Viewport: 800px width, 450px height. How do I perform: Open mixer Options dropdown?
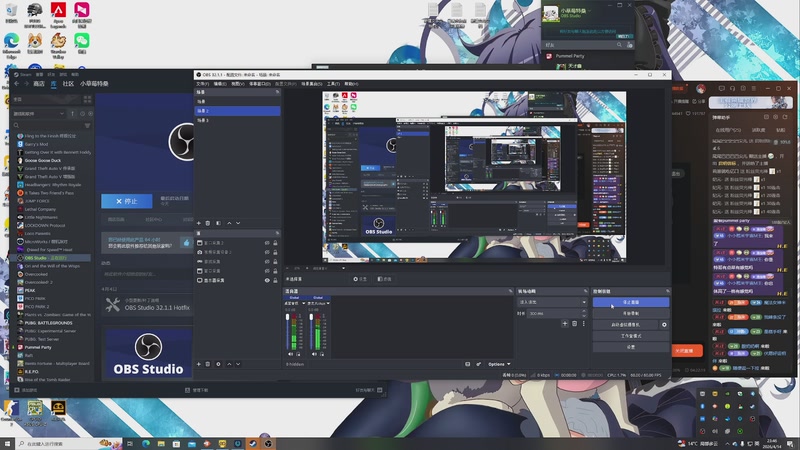(499, 364)
